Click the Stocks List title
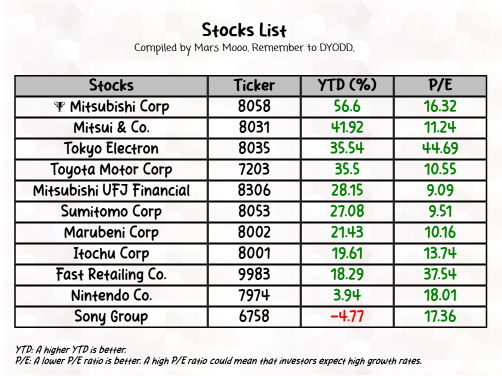Screen dimensions: 502x376 244,30
